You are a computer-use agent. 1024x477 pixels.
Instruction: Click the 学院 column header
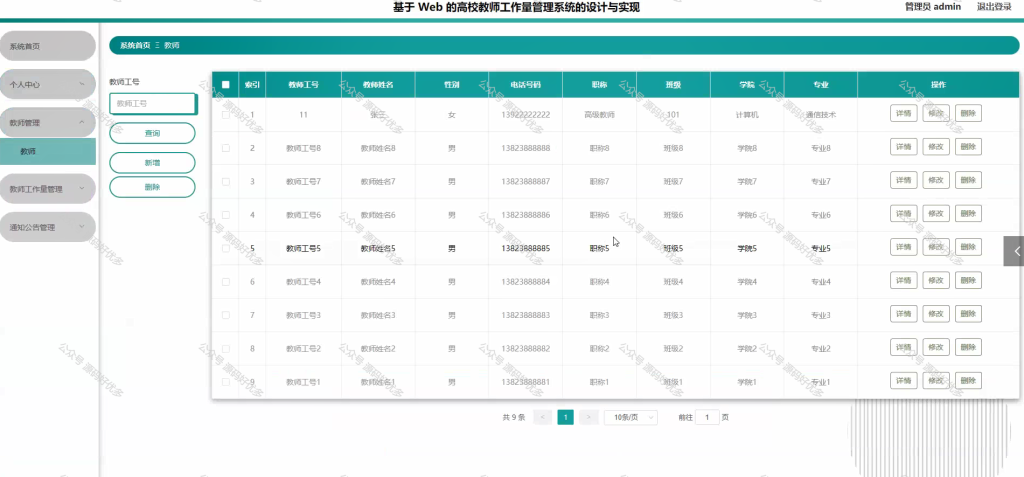747,85
